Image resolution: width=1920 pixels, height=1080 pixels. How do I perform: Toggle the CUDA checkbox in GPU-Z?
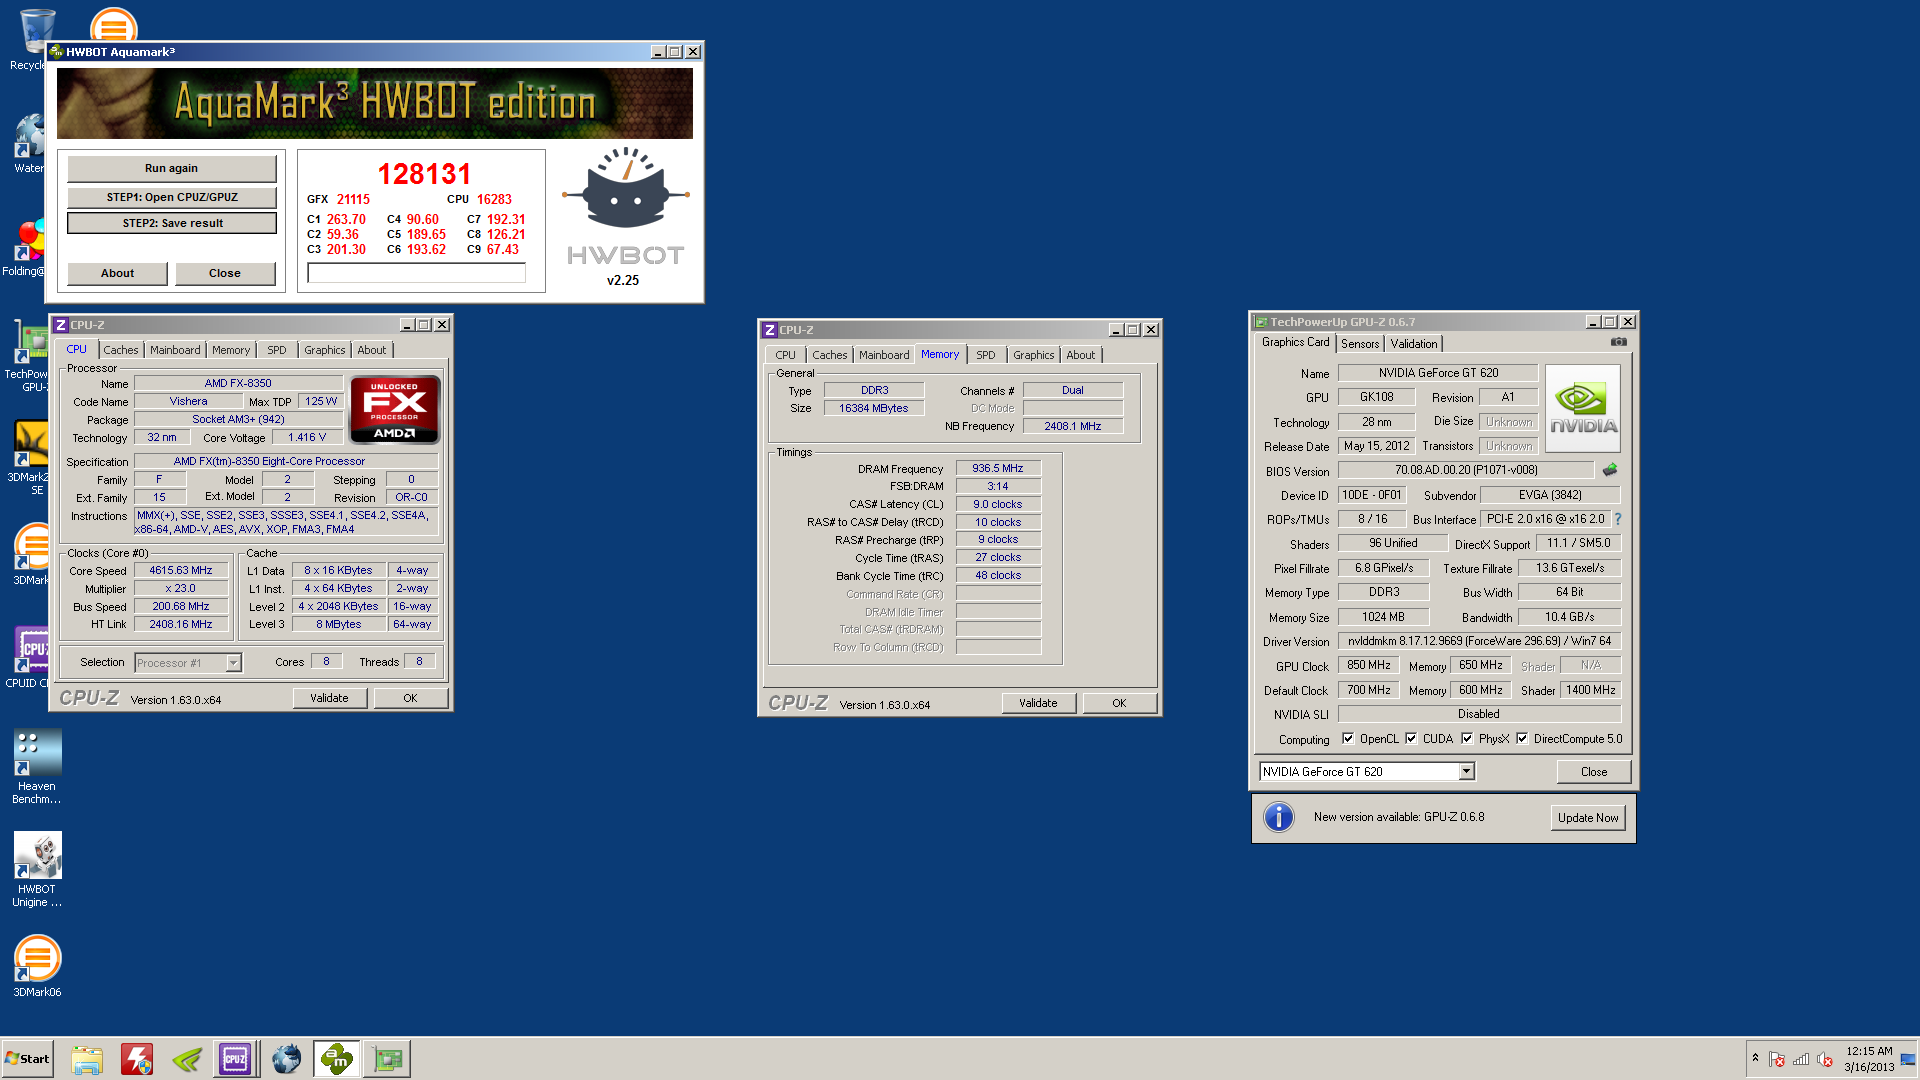point(1411,739)
